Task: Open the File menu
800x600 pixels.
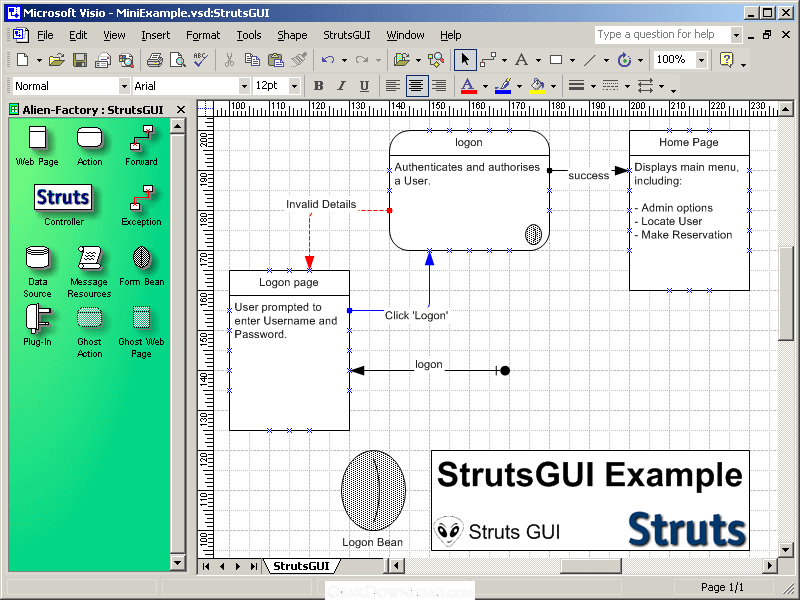Action: [x=45, y=35]
